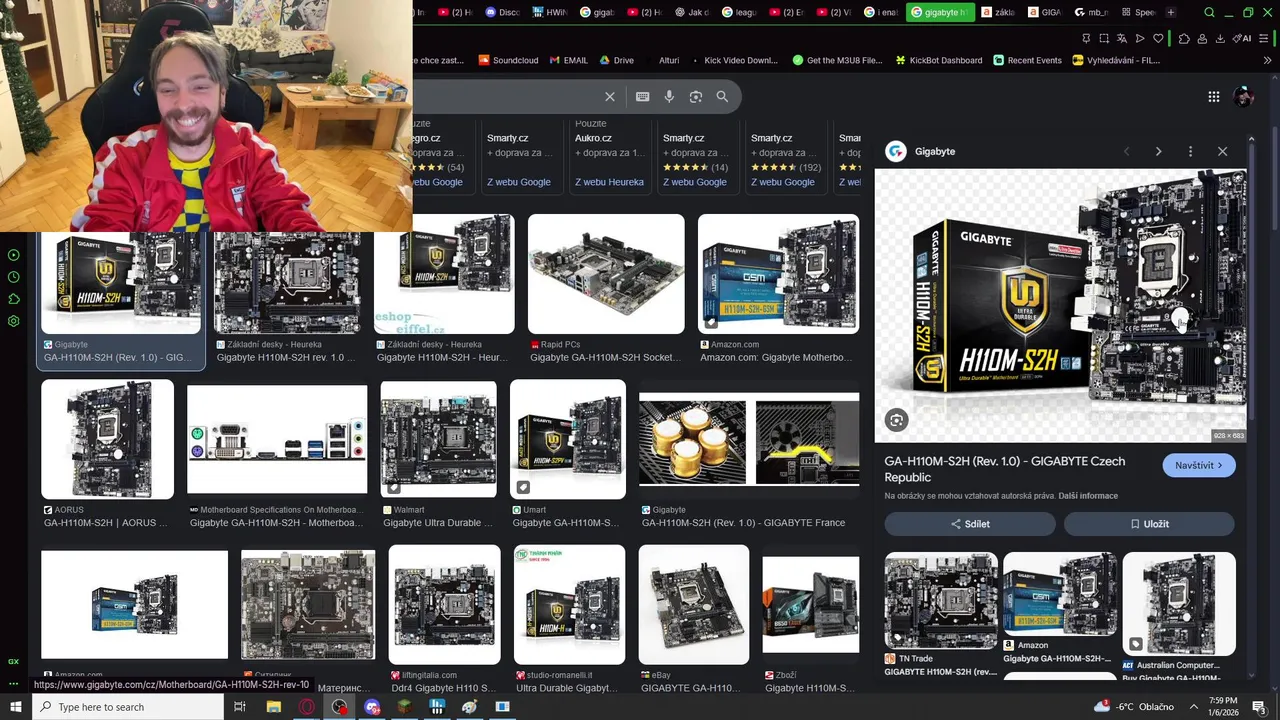1280x720 pixels.
Task: Click the Uložit save button
Action: (1149, 524)
